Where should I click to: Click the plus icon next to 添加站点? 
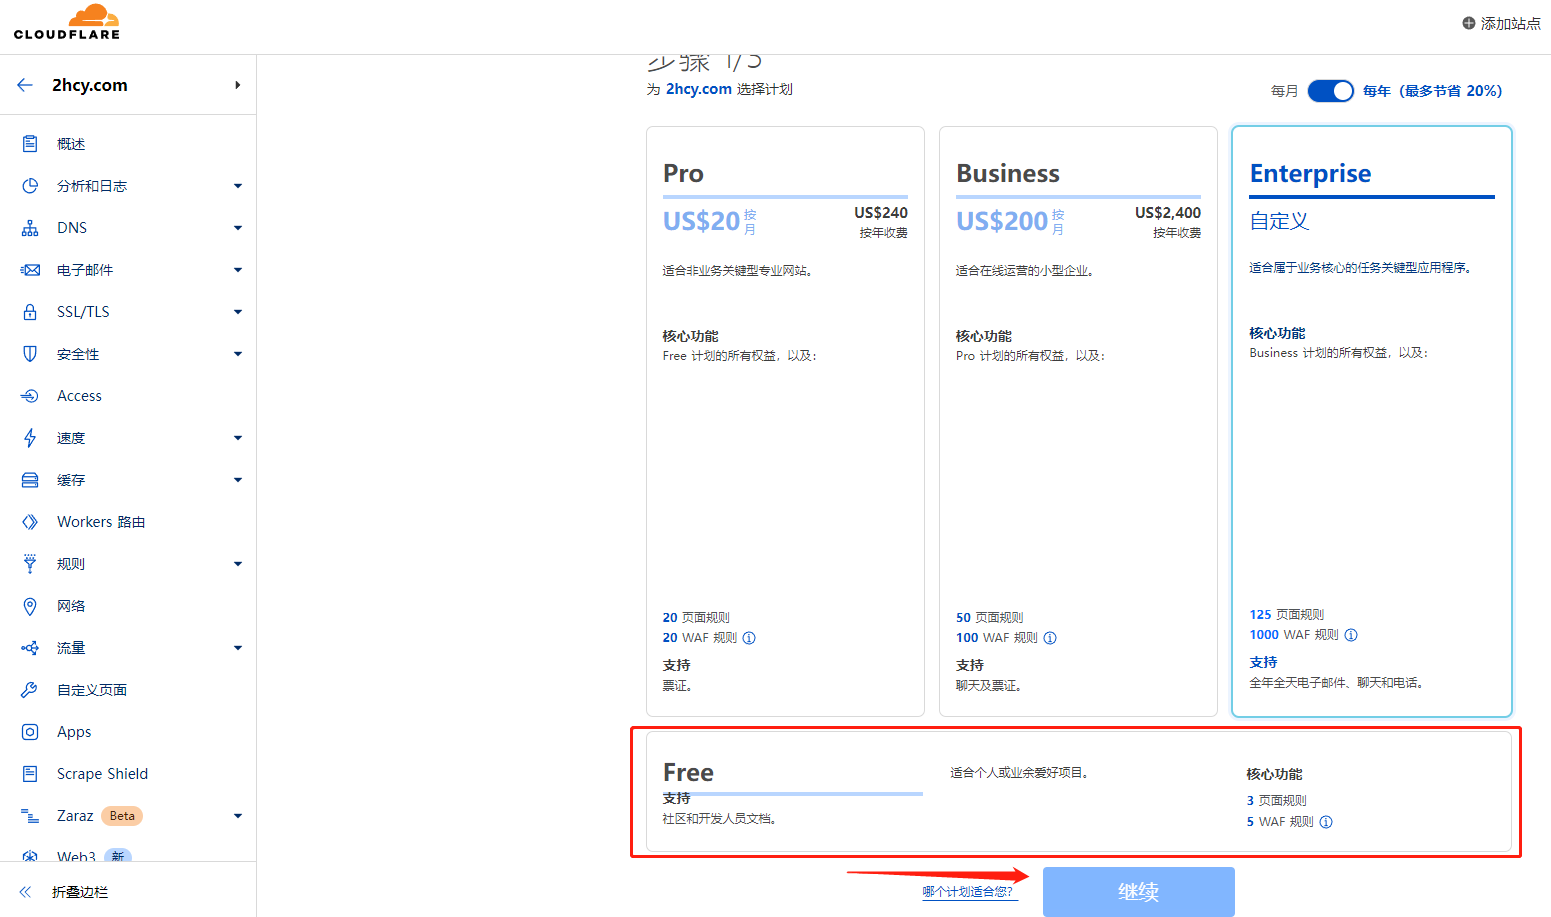point(1469,23)
